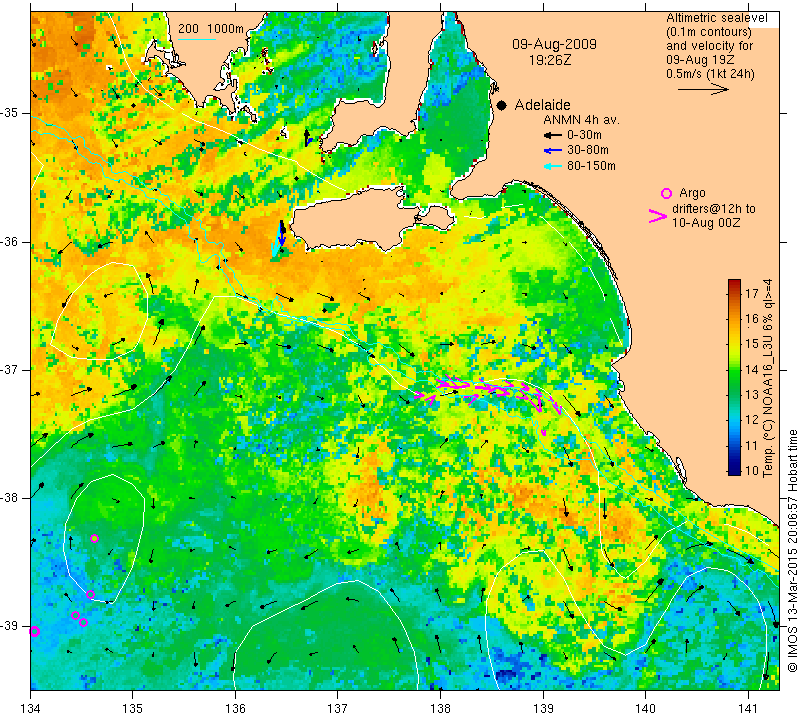The height and width of the screenshot is (720, 800).
Task: Click the '09-Aug-2009' date label
Action: (x=554, y=44)
